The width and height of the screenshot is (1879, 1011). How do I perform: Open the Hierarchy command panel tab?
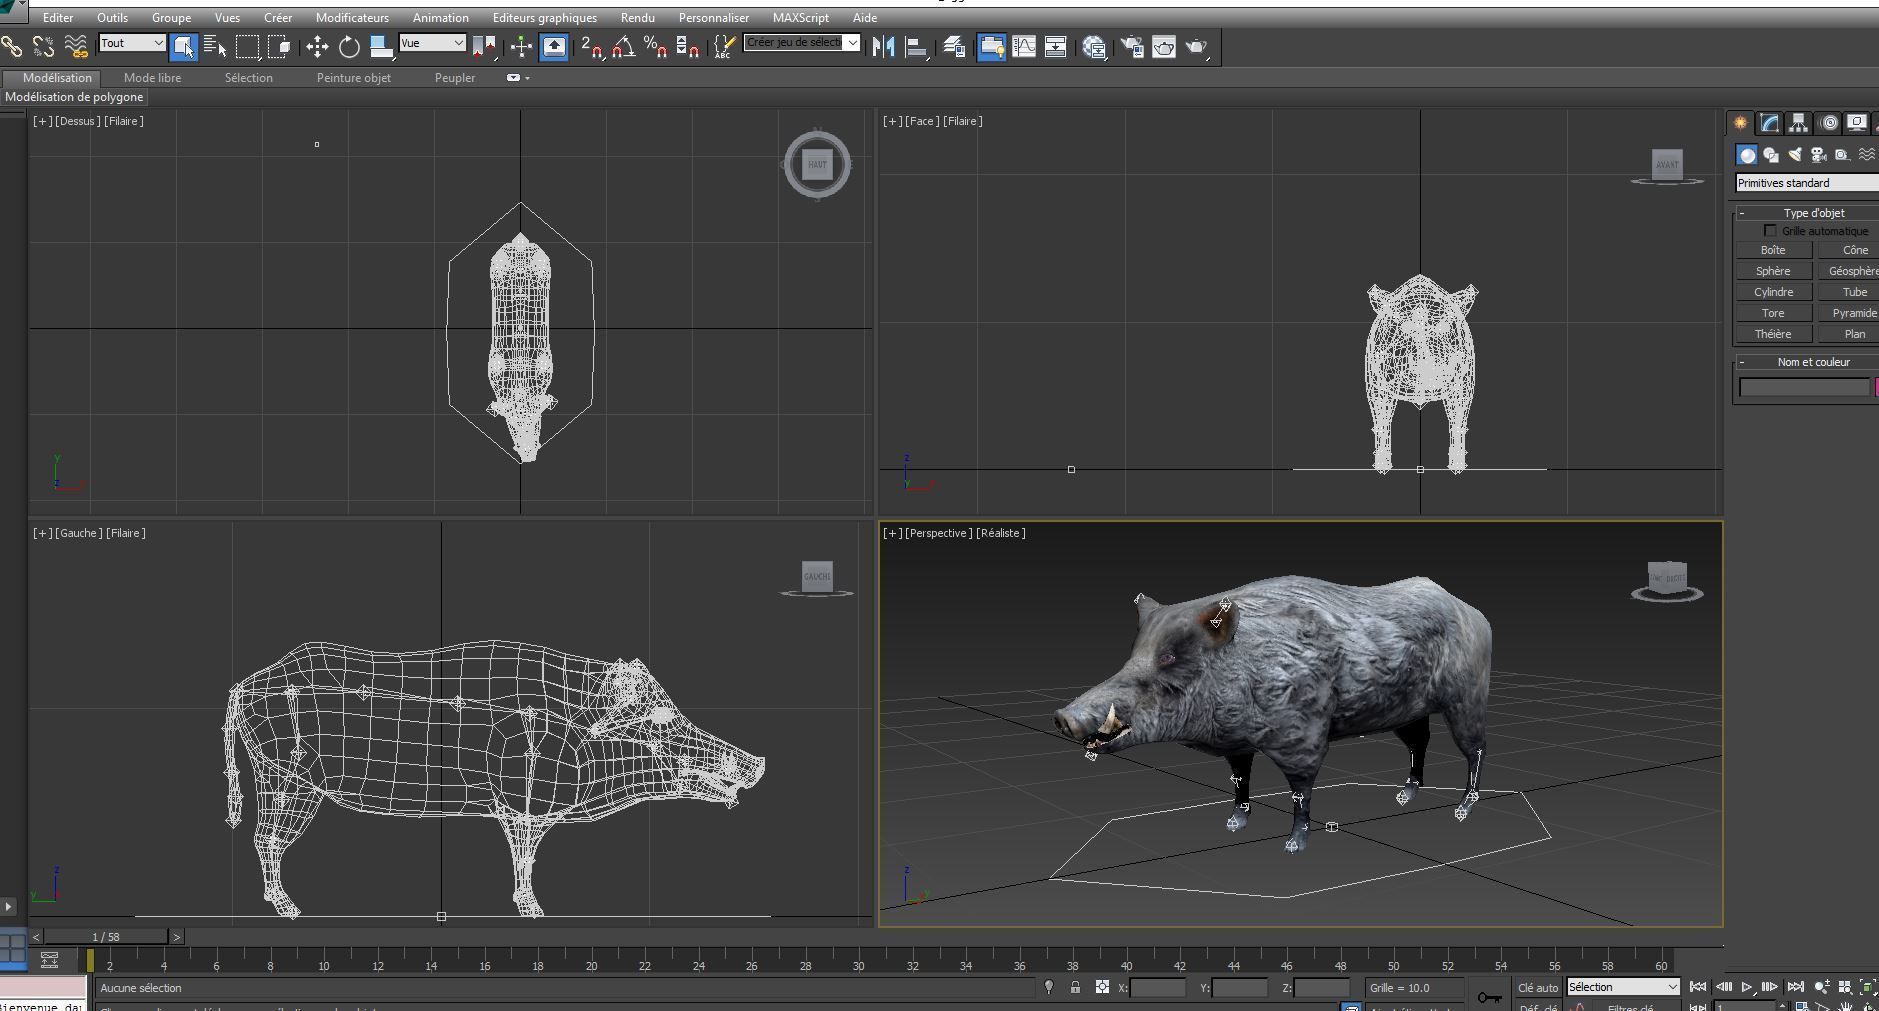tap(1799, 123)
